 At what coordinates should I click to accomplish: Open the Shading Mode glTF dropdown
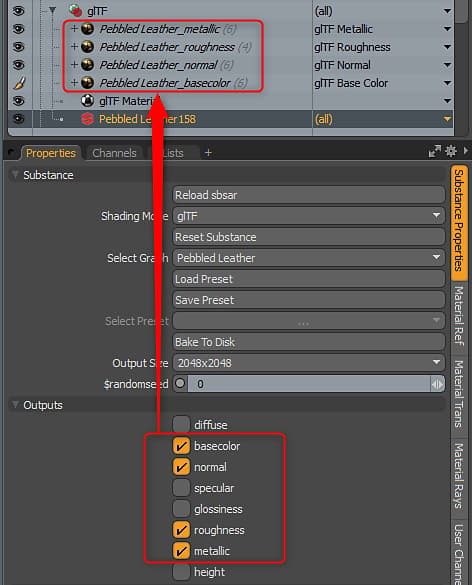click(x=309, y=216)
